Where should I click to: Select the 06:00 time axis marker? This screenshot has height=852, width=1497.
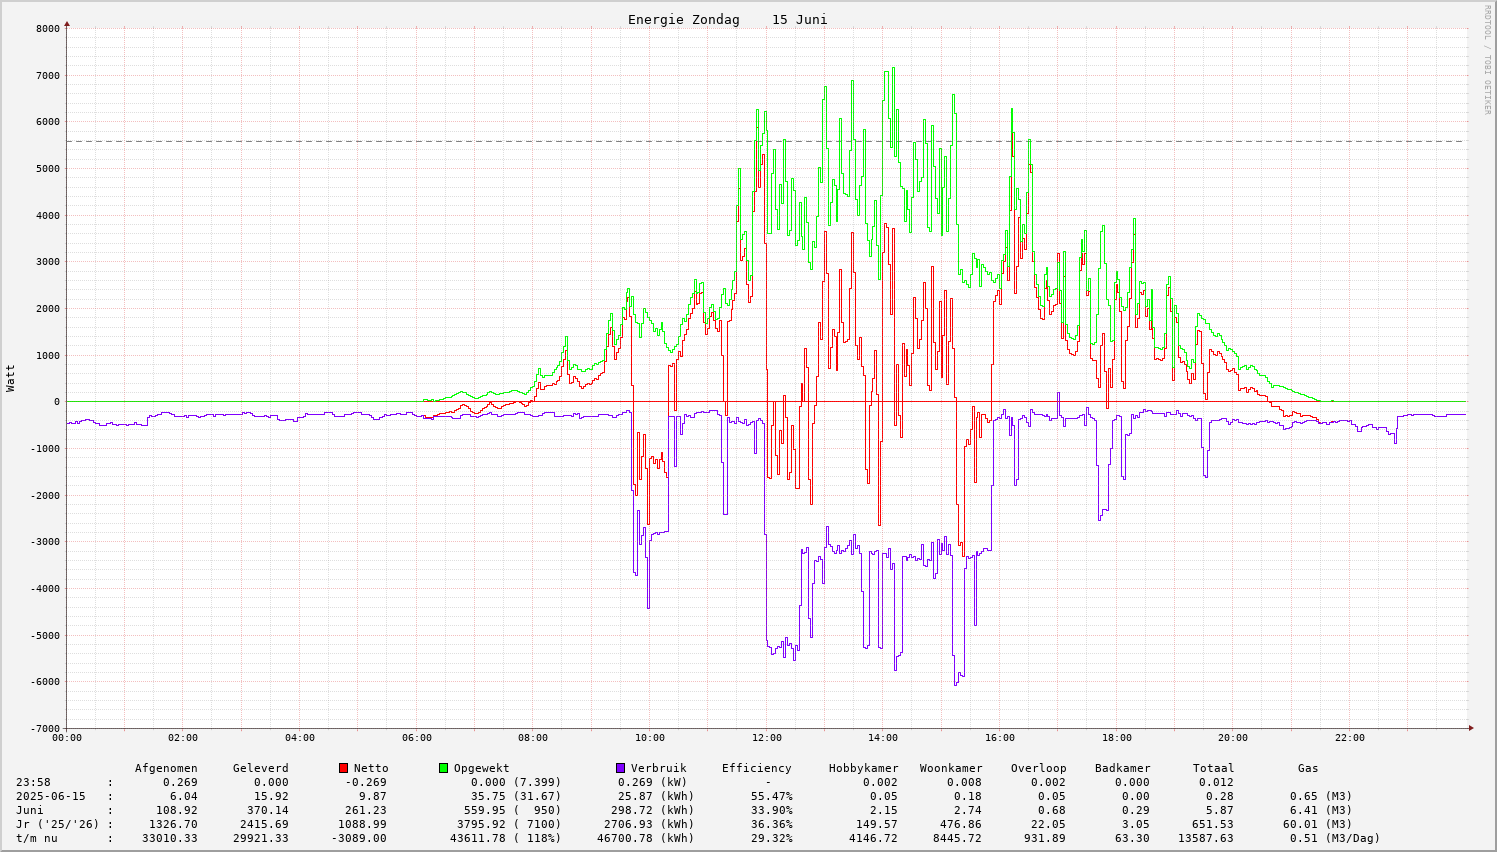tap(417, 738)
